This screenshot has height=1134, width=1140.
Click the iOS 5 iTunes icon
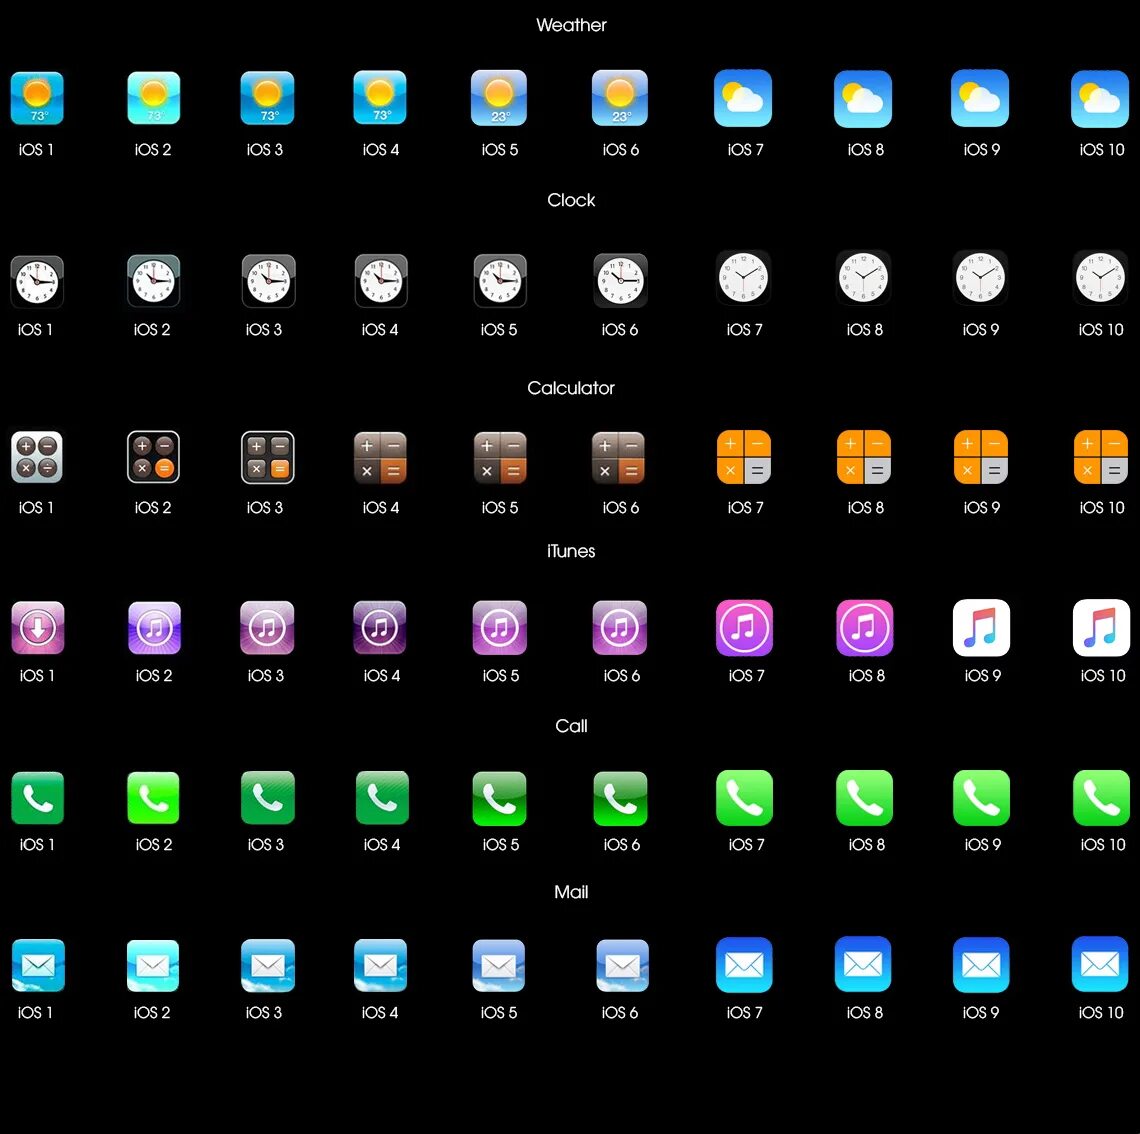(499, 627)
